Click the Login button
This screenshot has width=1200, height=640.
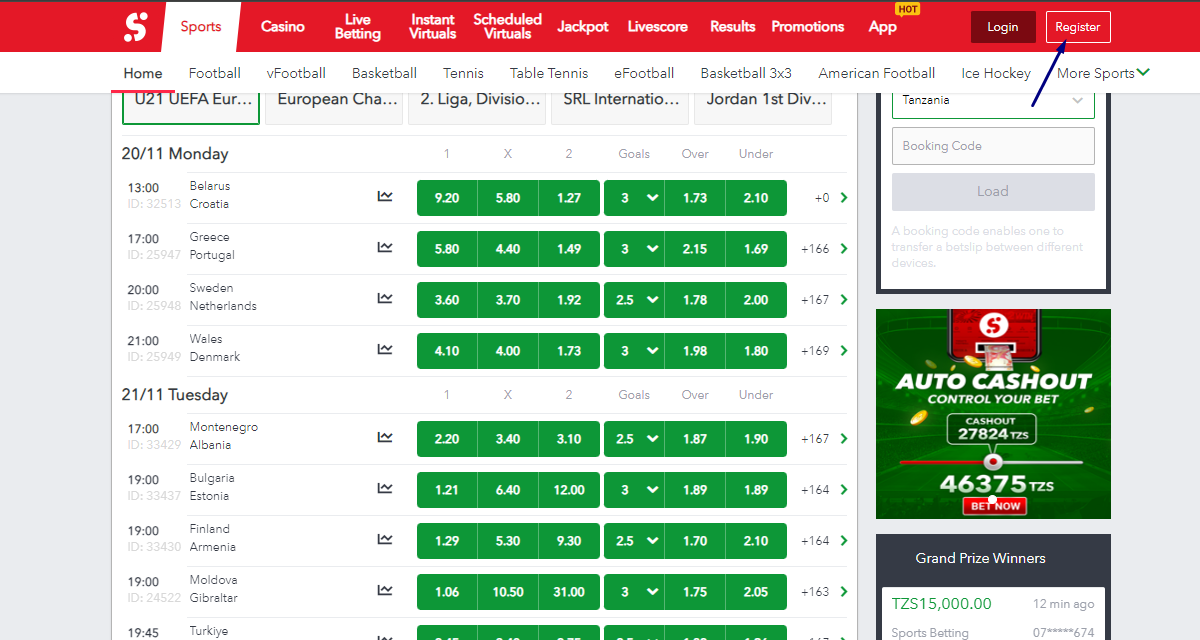pyautogui.click(x=1003, y=27)
